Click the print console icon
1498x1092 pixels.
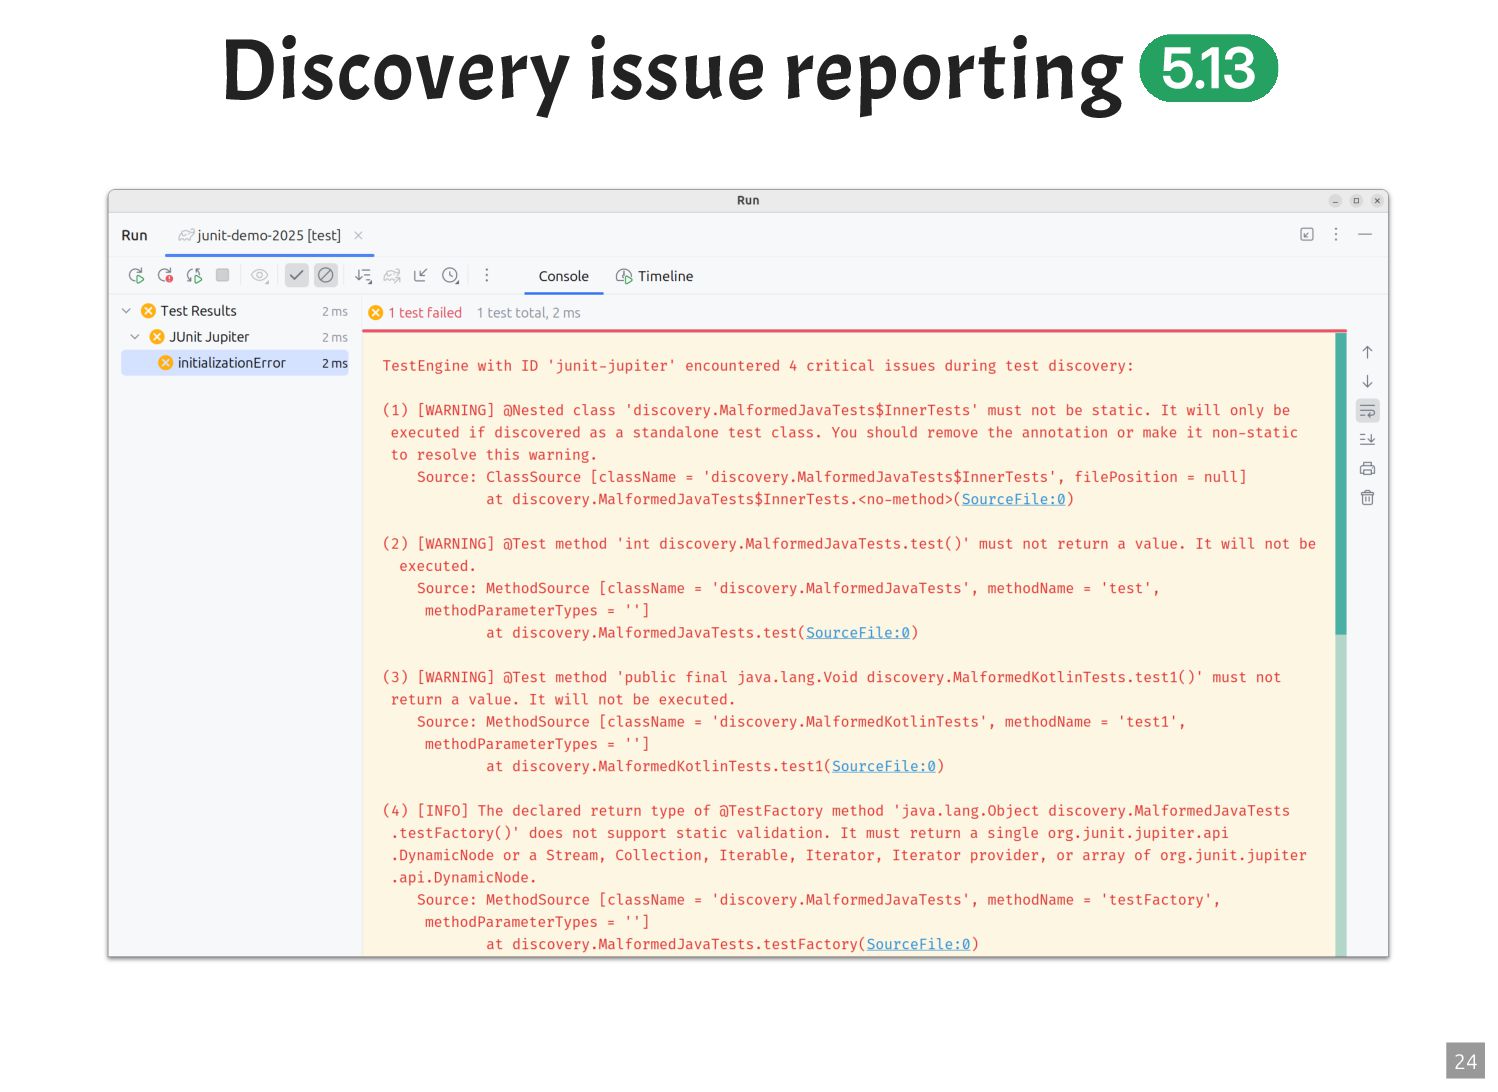coord(1367,468)
